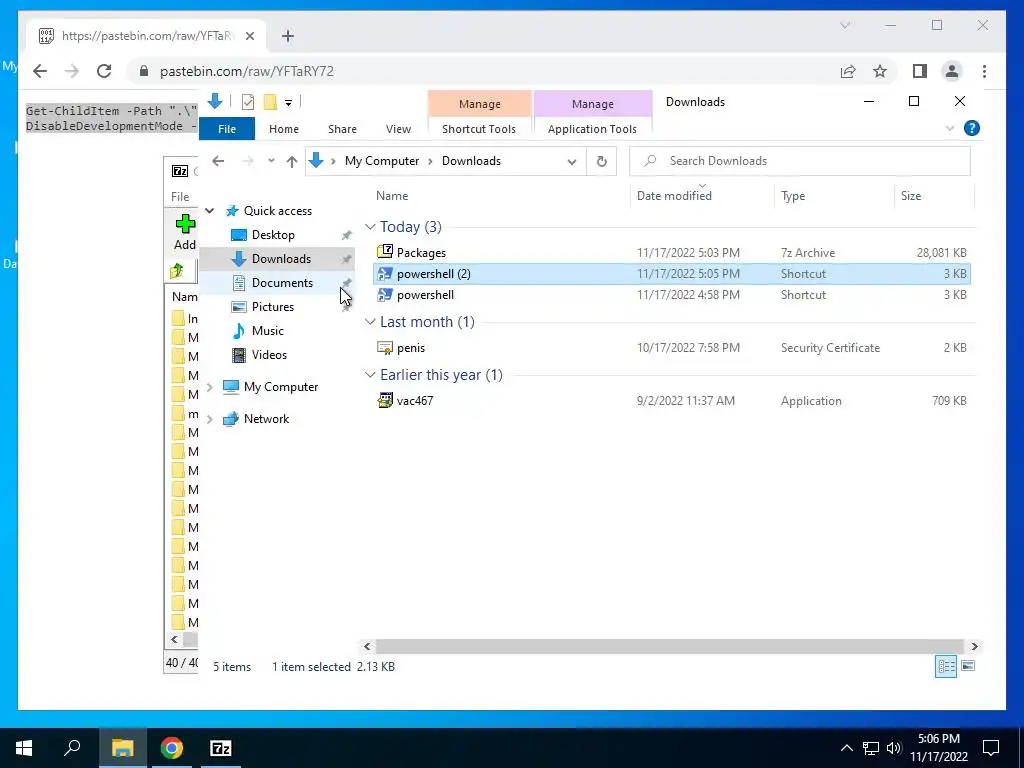This screenshot has height=768, width=1024.
Task: Switch to Details view layout
Action: [946, 666]
